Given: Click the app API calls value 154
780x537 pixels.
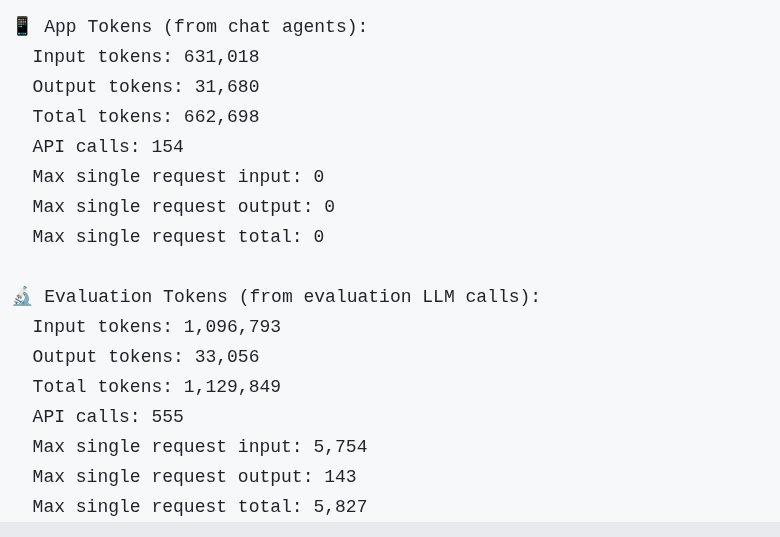Looking at the screenshot, I should pos(167,147).
